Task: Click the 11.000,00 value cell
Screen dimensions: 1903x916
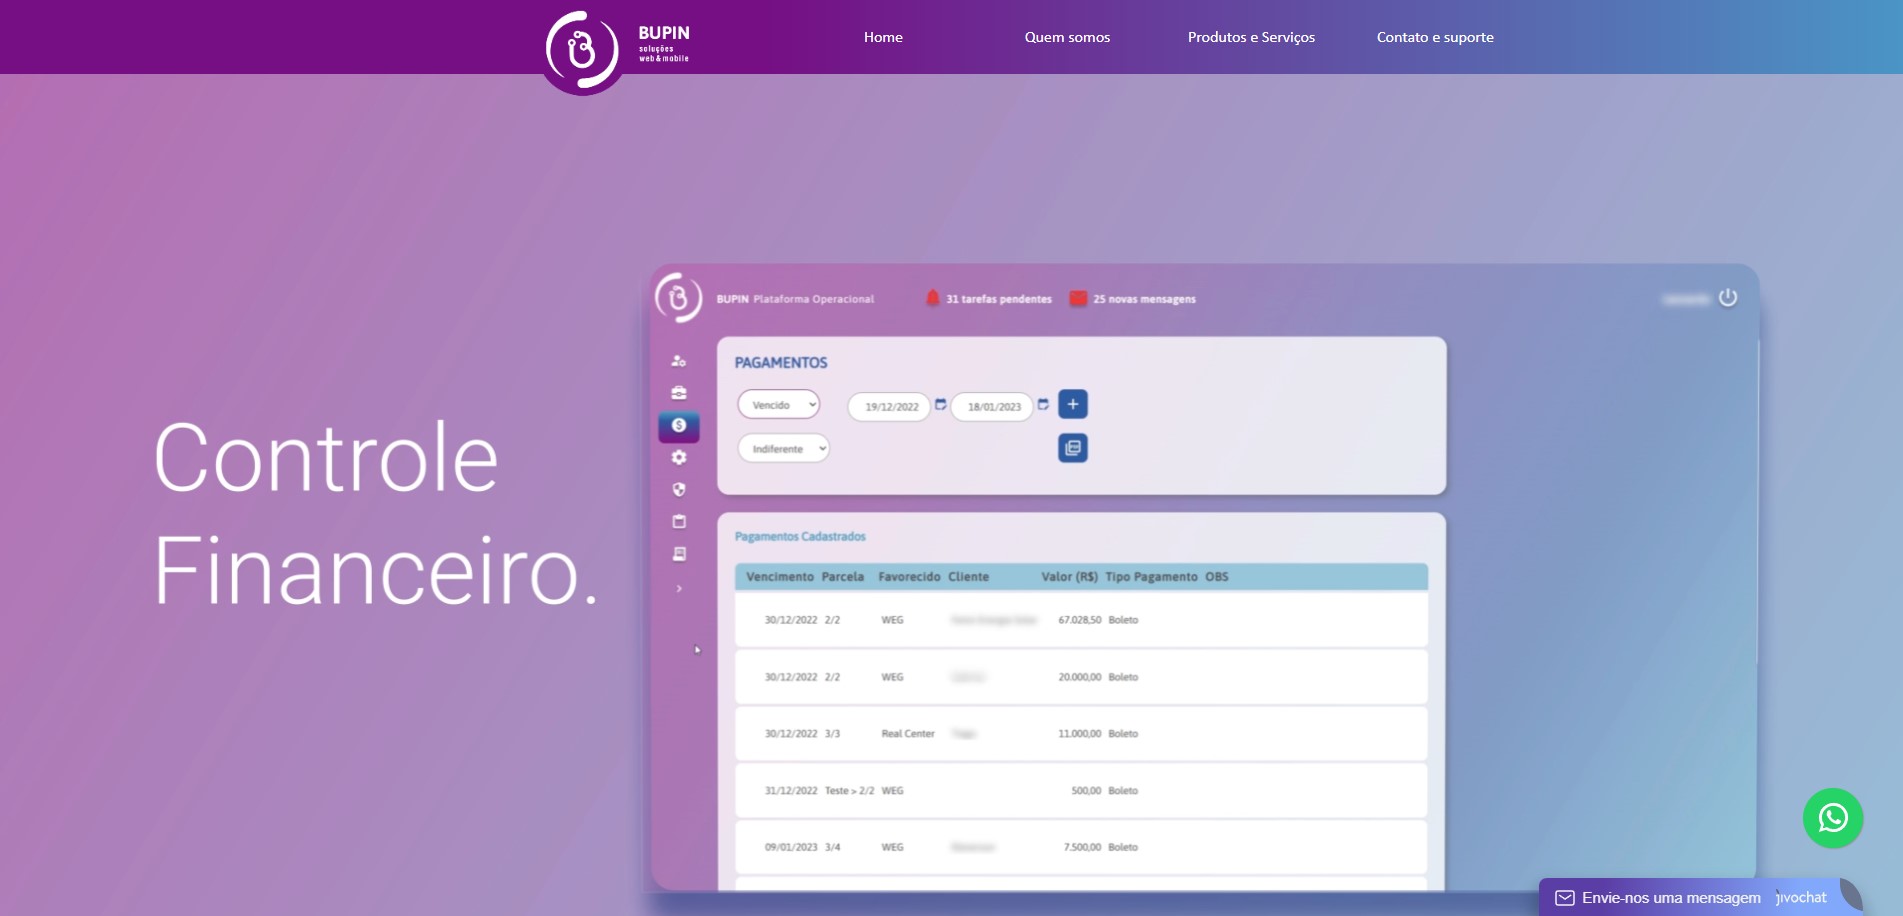Action: point(1079,734)
